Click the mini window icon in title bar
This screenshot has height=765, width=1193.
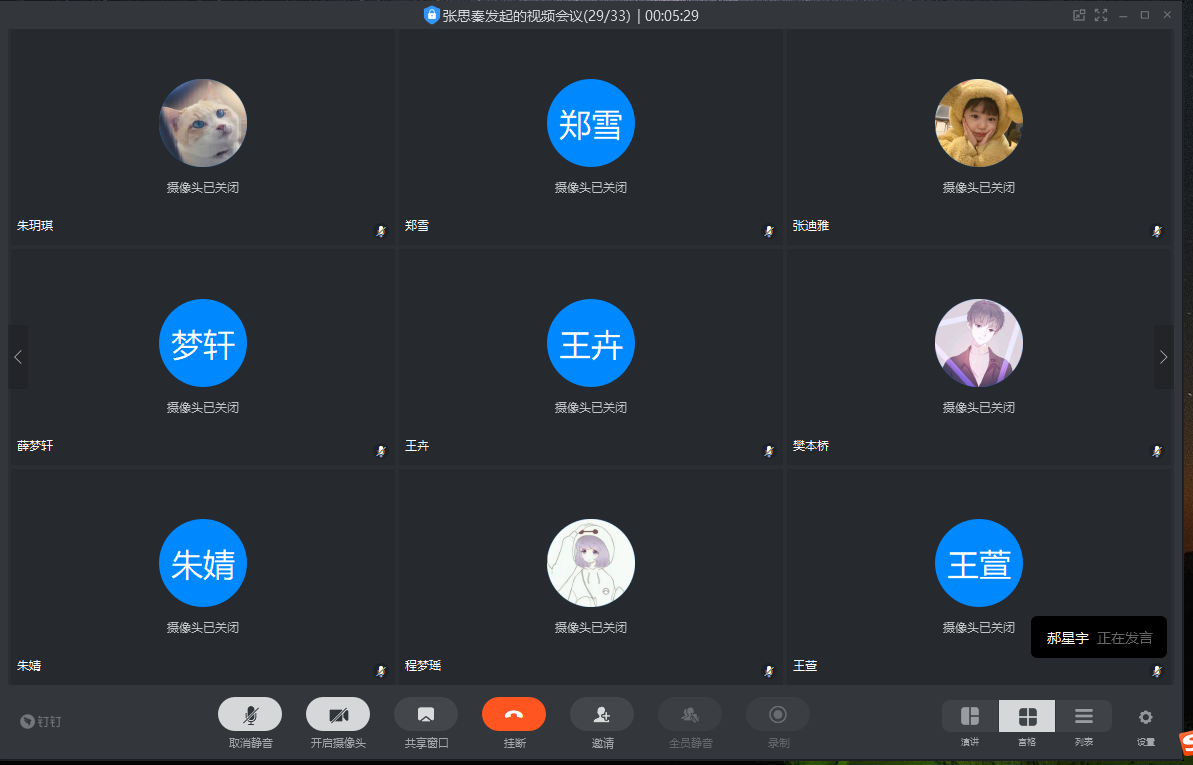(1079, 15)
